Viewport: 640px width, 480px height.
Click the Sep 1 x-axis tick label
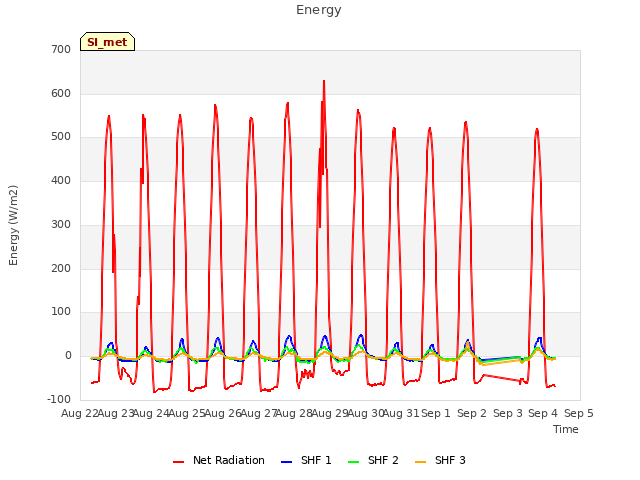point(436,413)
